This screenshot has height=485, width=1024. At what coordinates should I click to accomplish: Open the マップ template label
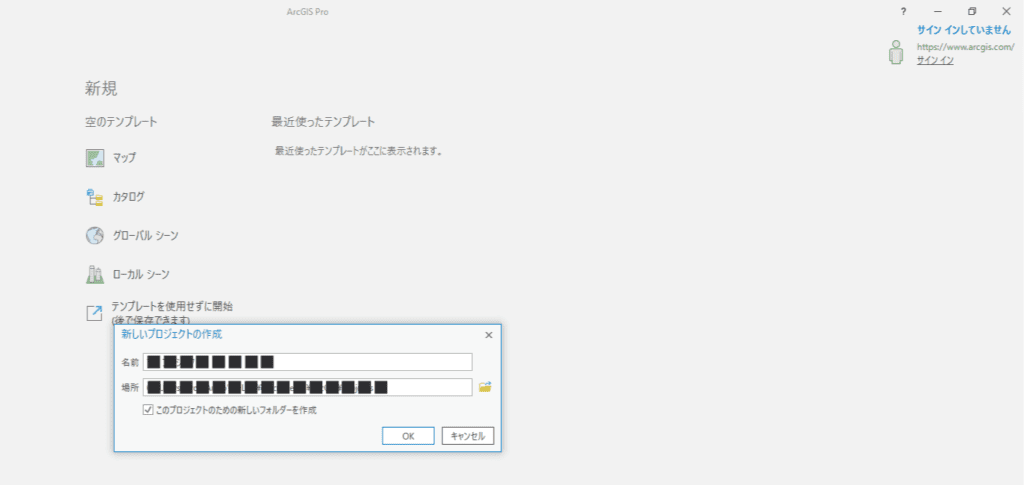click(x=125, y=158)
